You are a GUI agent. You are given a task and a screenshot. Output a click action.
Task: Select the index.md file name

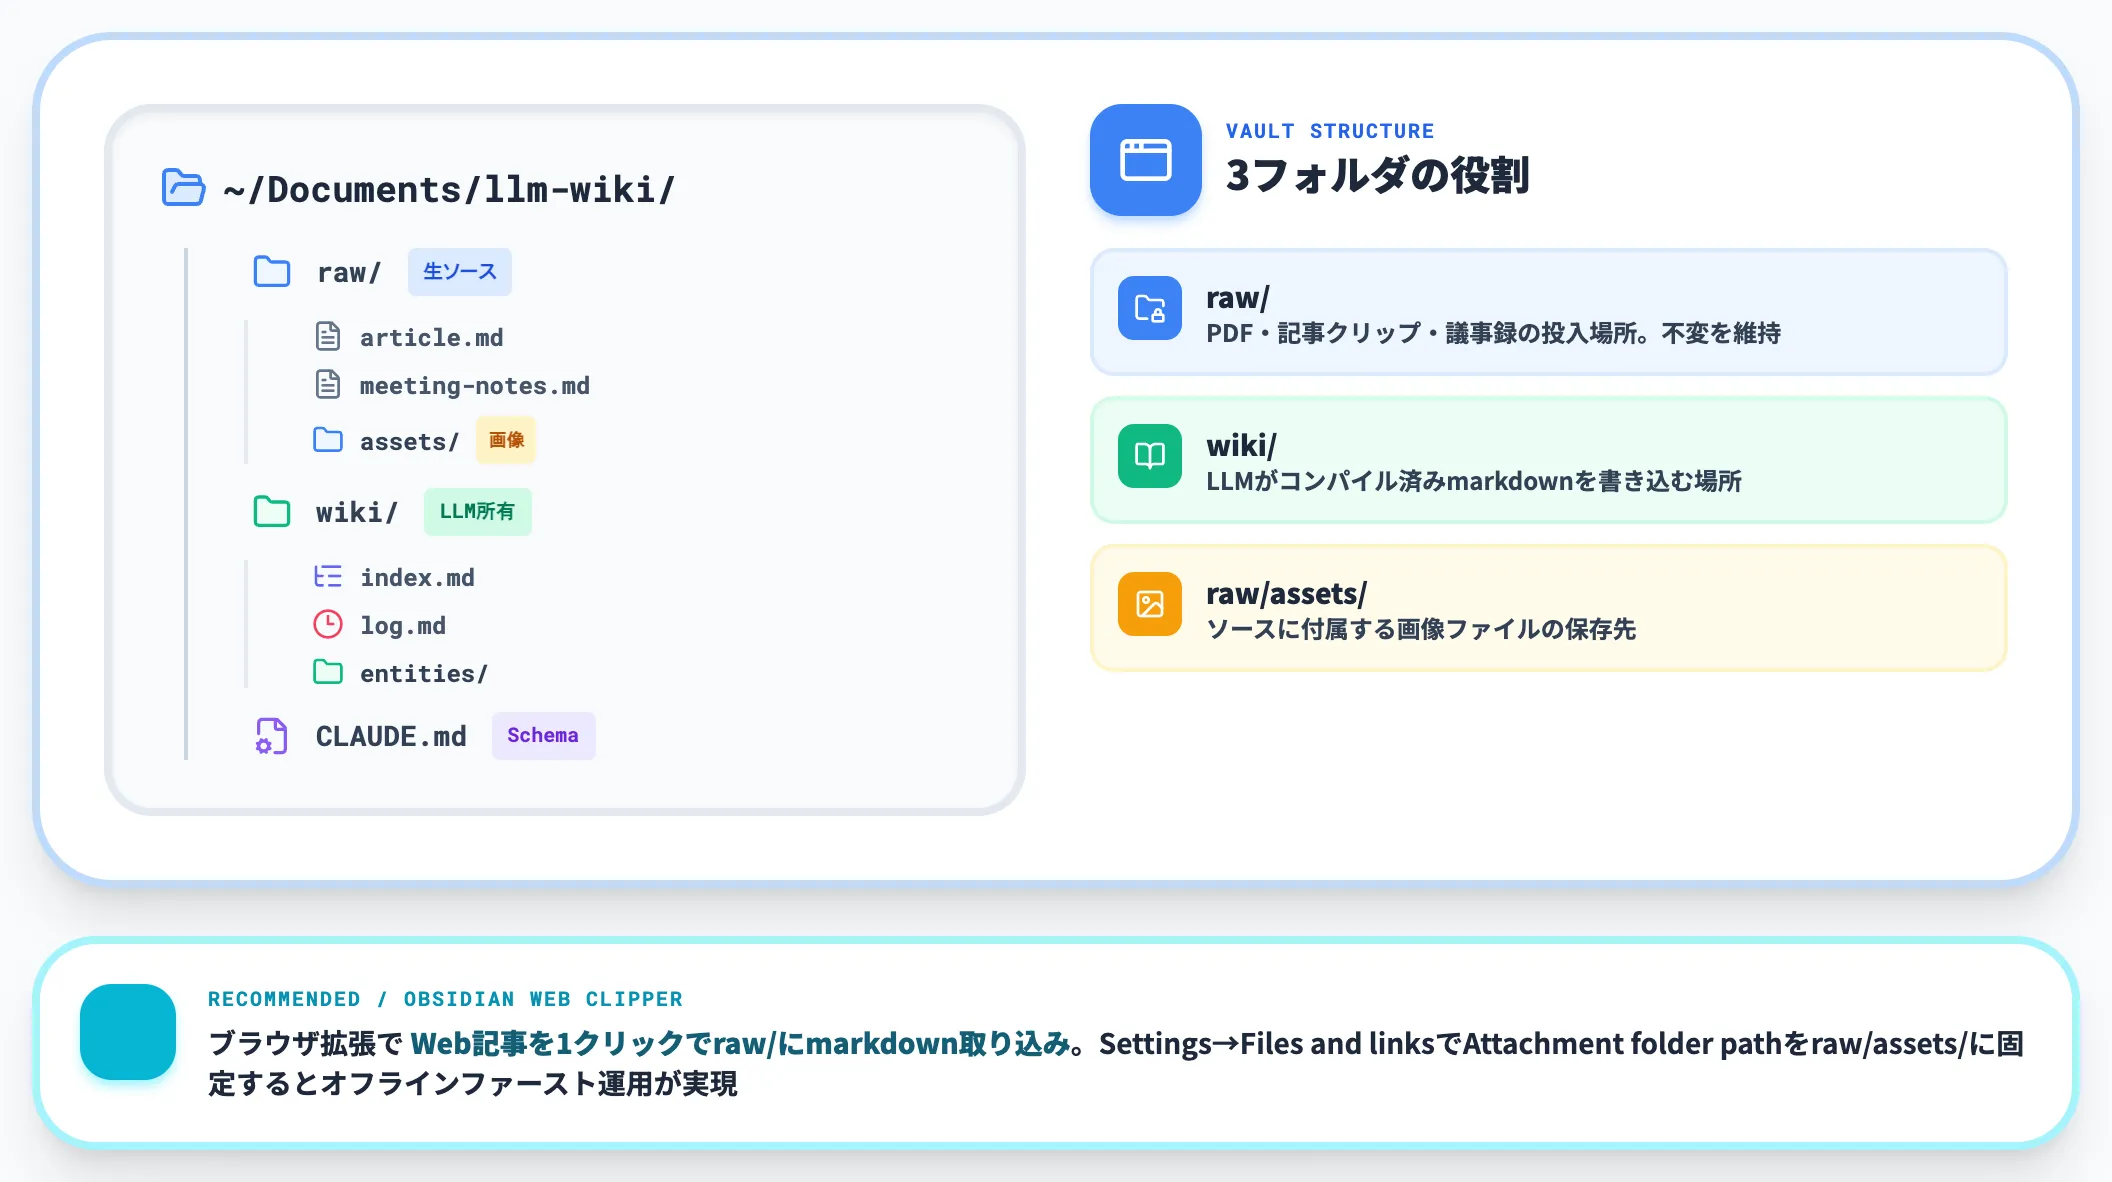(x=417, y=577)
